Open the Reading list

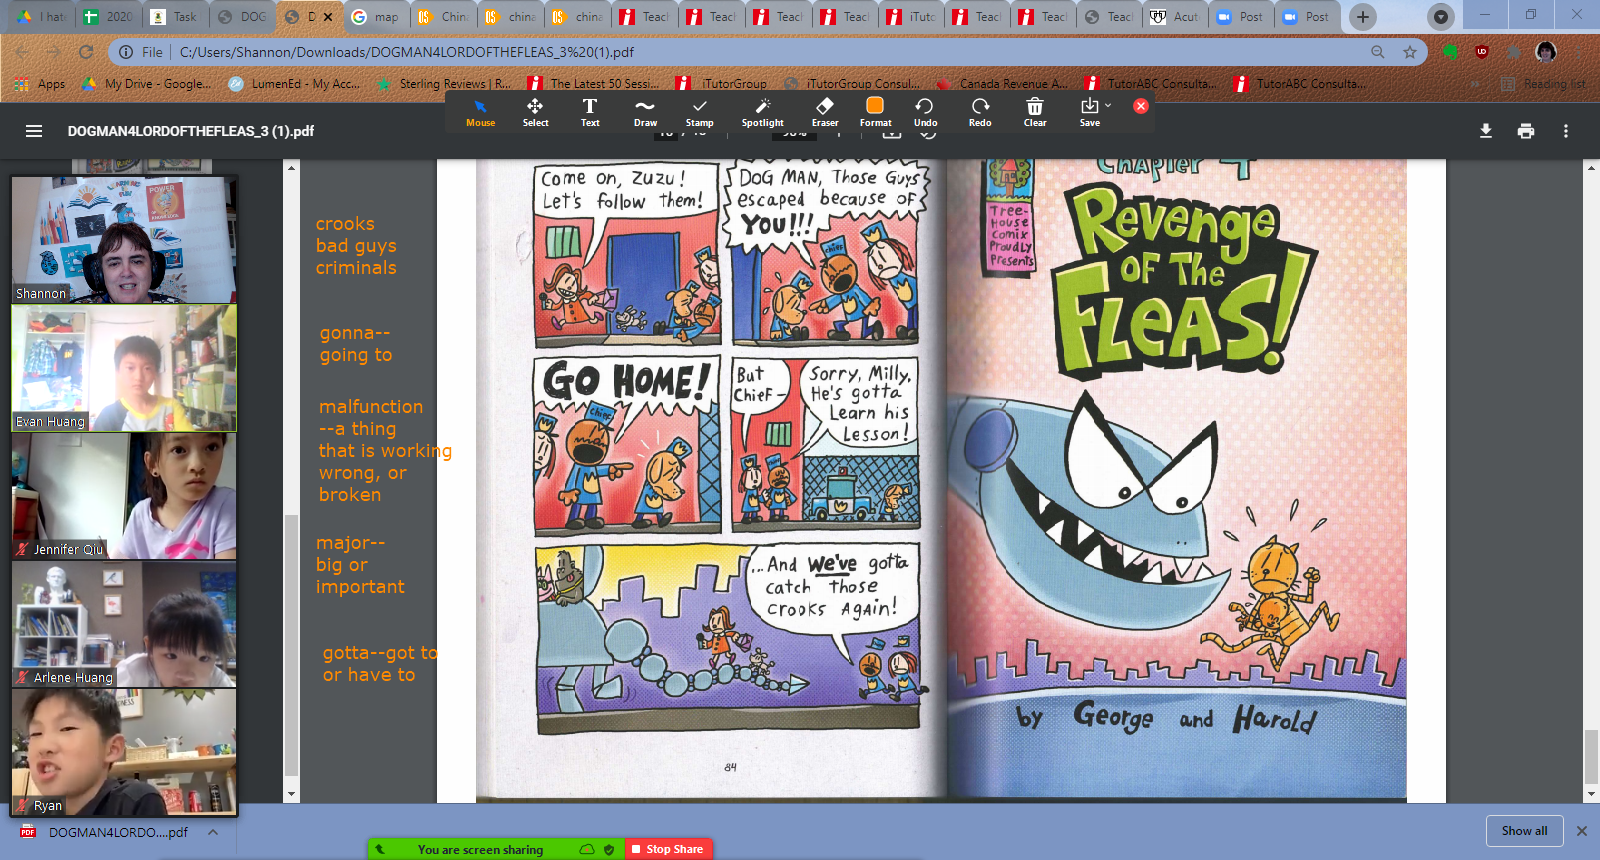click(1544, 84)
